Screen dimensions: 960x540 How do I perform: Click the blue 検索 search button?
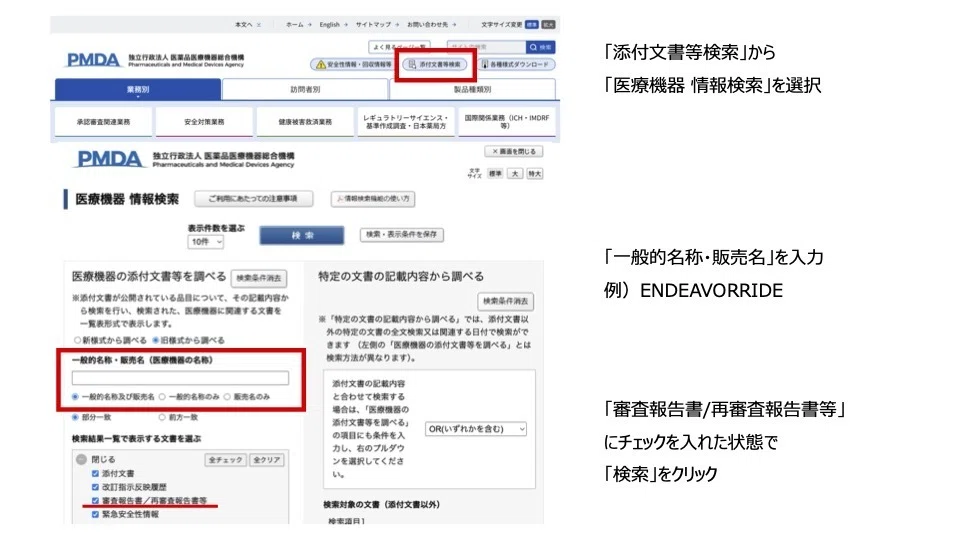click(302, 235)
